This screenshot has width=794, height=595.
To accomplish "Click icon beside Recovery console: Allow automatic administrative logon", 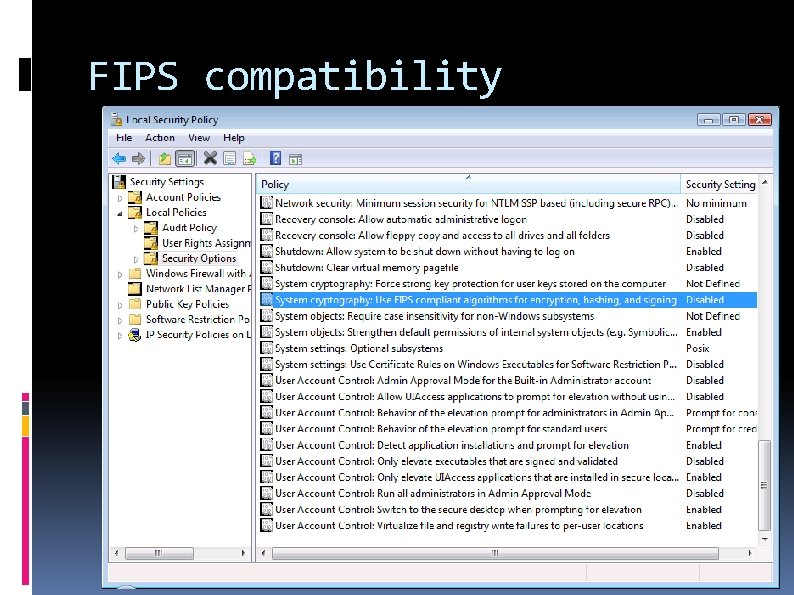I will pos(266,219).
